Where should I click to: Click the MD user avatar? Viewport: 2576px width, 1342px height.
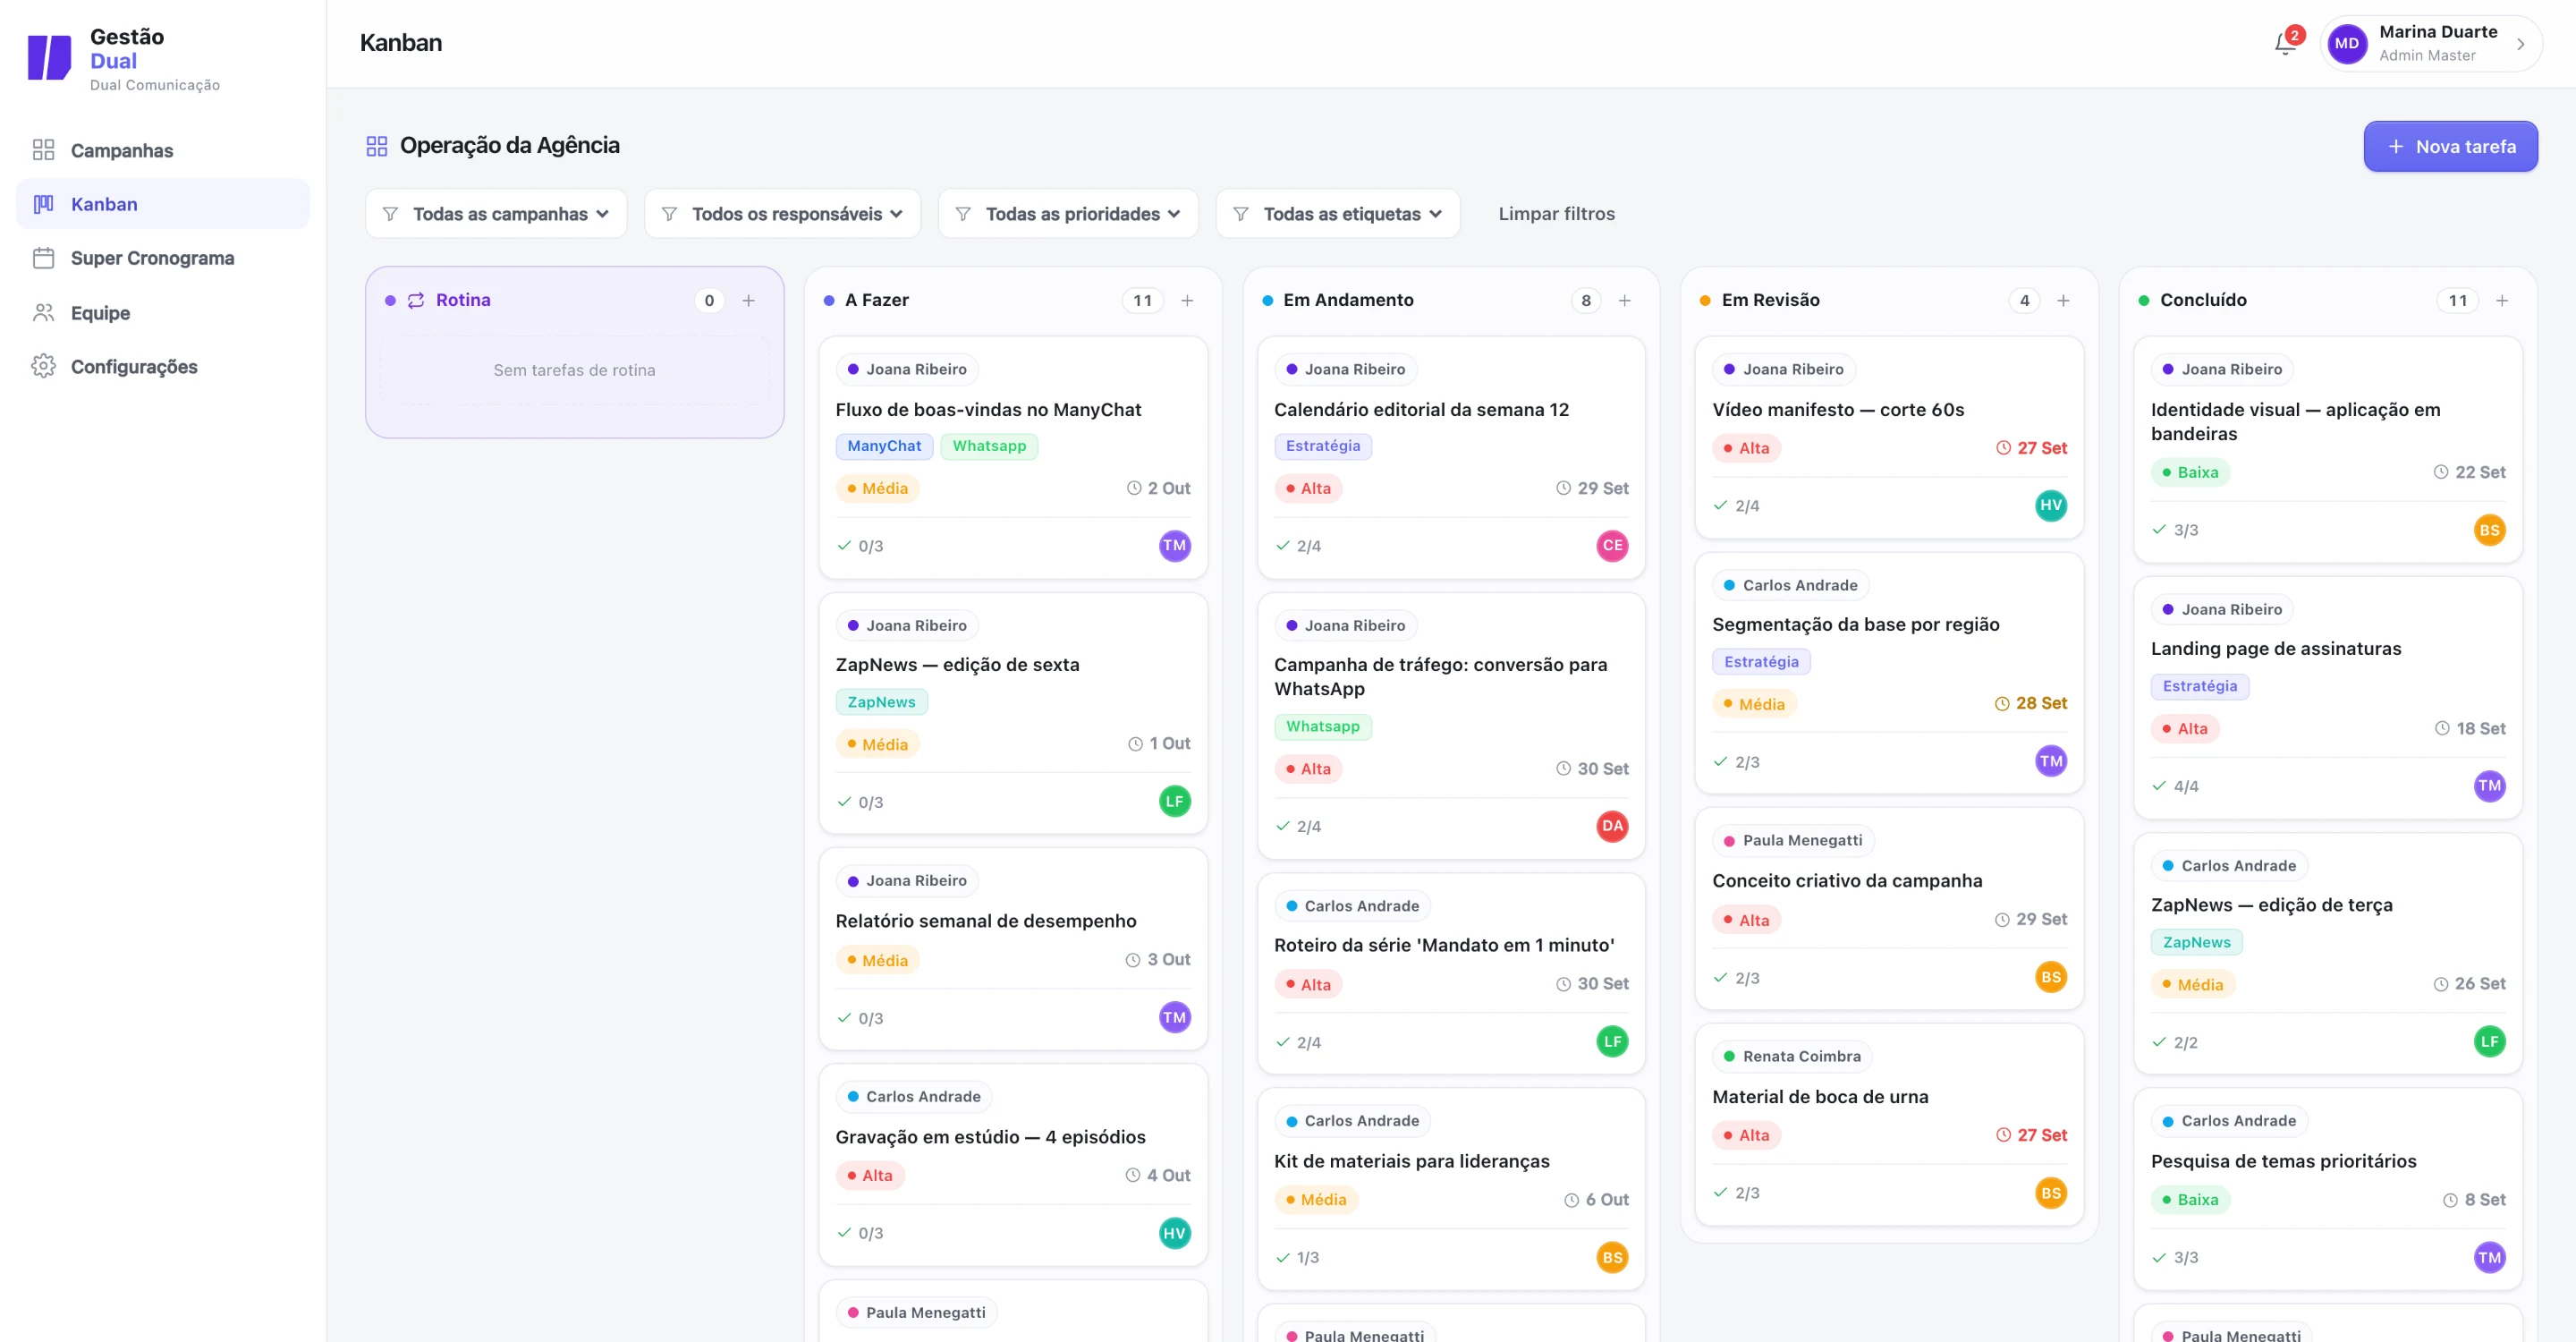tap(2346, 43)
